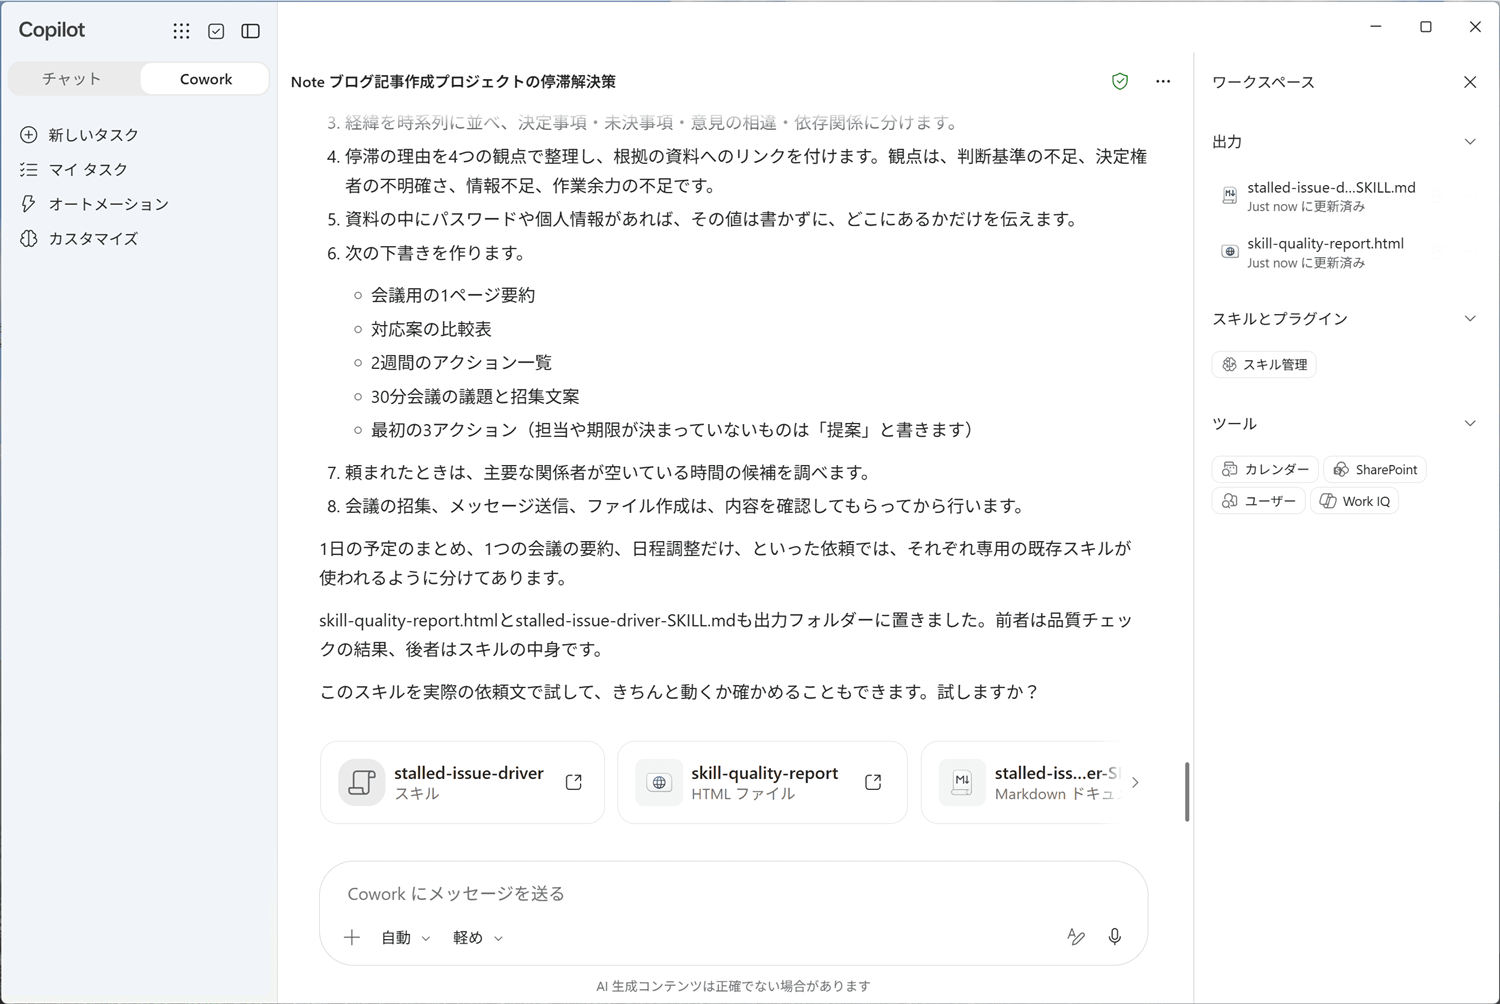Viewport: 1500px width, 1004px height.
Task: Switch to the チャット tab
Action: pos(72,79)
